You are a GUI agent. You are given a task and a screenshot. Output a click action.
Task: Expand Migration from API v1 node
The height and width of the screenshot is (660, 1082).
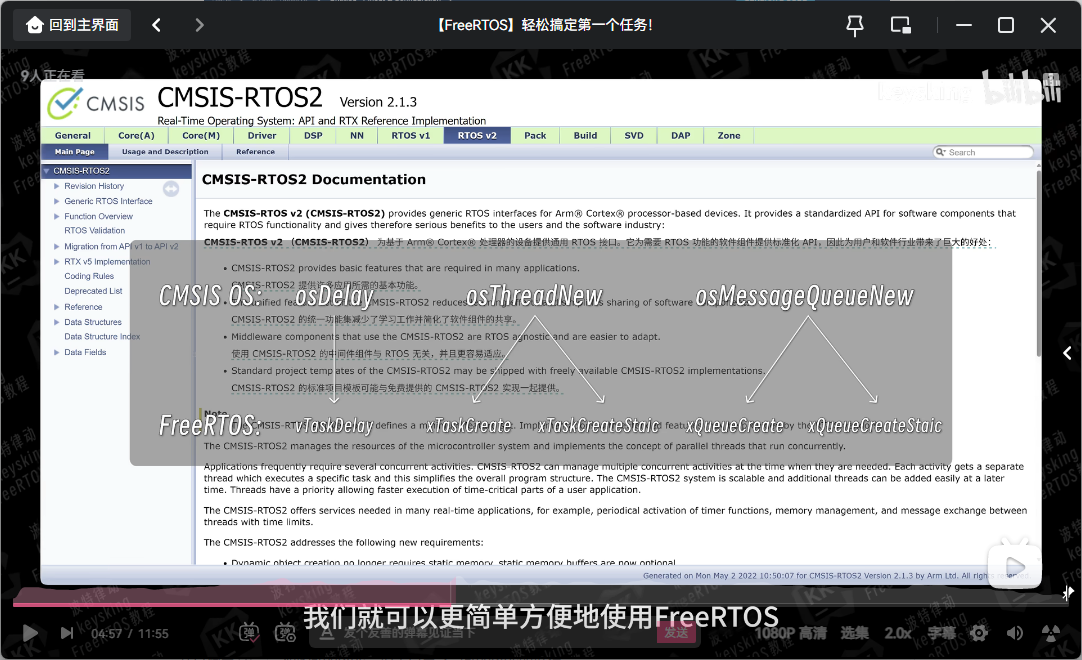click(x=57, y=246)
